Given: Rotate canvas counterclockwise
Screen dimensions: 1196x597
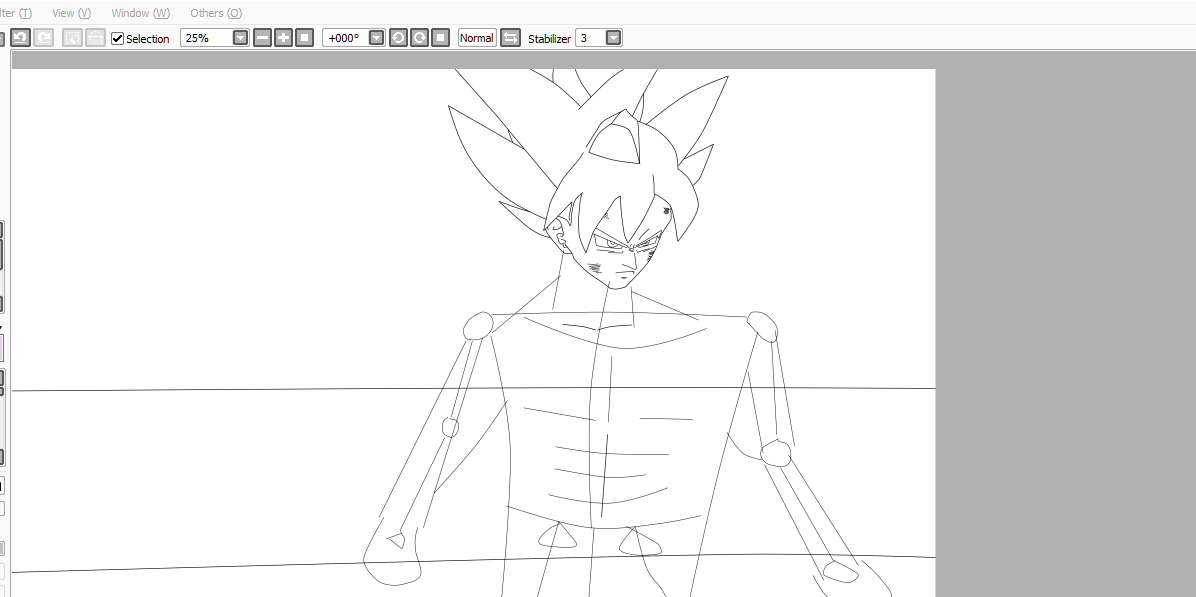Looking at the screenshot, I should (398, 37).
